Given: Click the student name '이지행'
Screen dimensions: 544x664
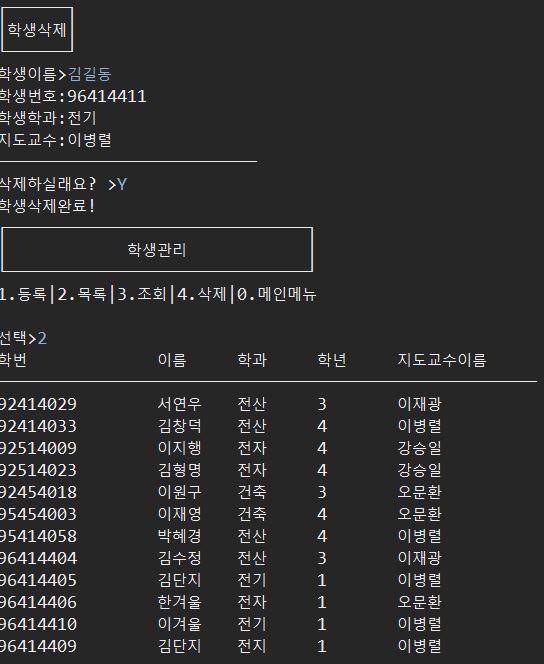Looking at the screenshot, I should click(179, 448).
